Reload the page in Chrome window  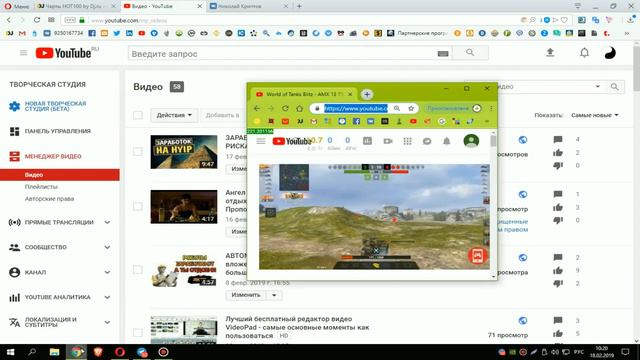[285, 108]
